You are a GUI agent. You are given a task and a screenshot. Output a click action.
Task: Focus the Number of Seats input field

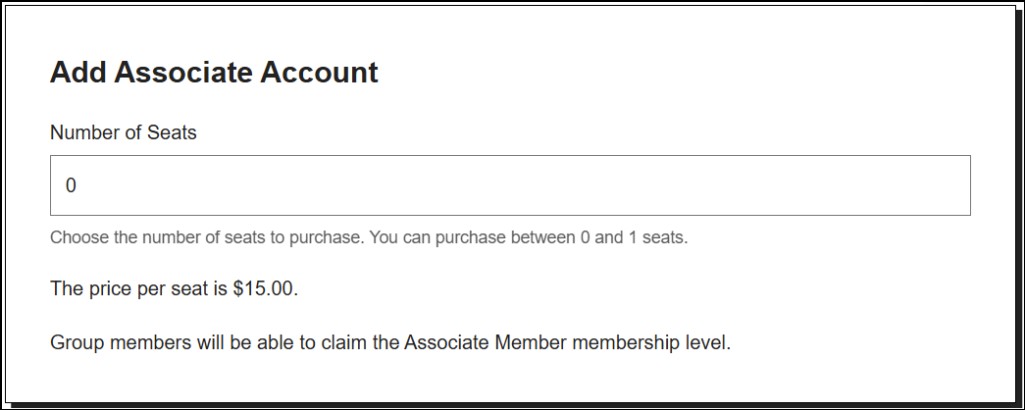(x=510, y=185)
